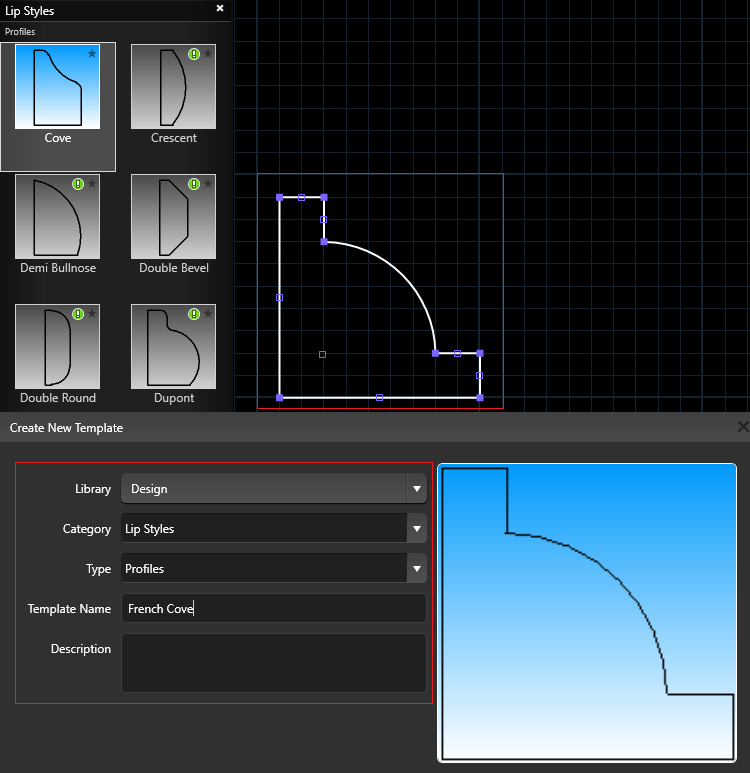This screenshot has height=773, width=750.
Task: Select the midpoint handle on the bottom edge
Action: click(x=379, y=398)
